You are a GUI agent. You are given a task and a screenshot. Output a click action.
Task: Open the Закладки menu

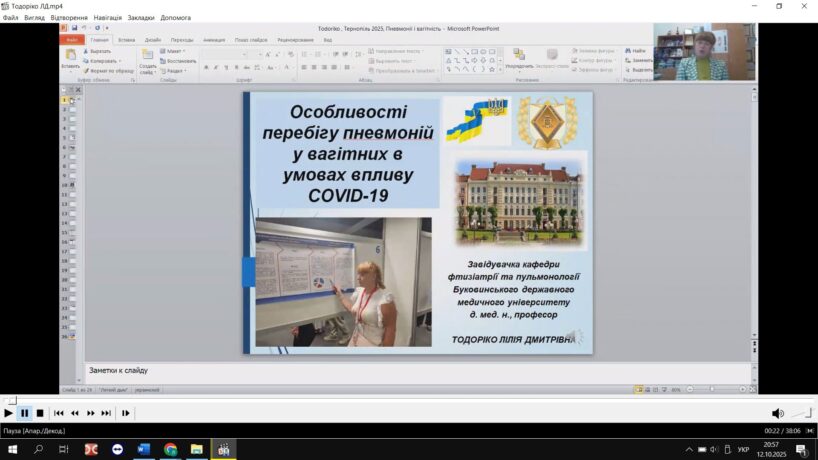(x=141, y=17)
